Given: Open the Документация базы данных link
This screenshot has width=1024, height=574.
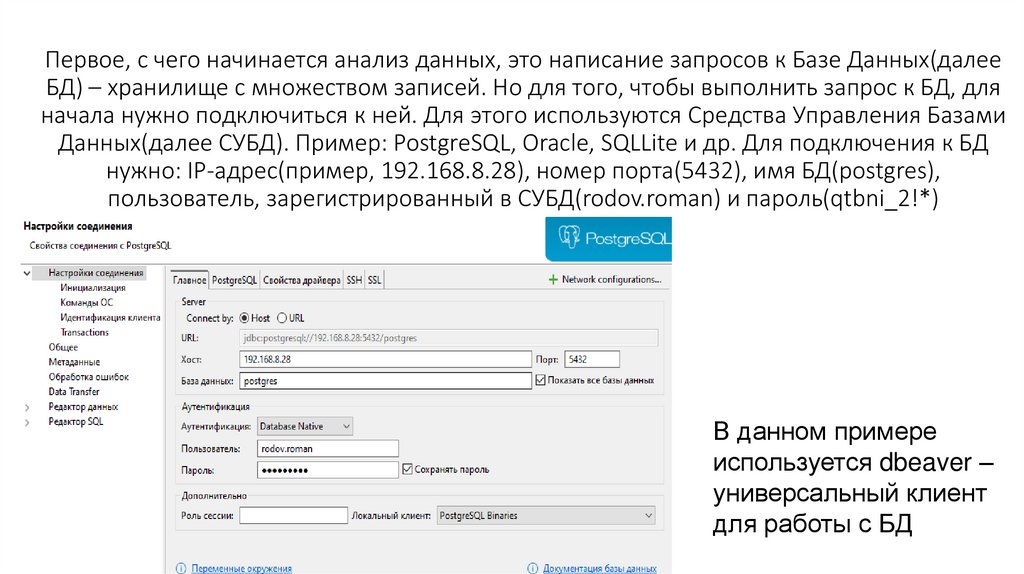Looking at the screenshot, I should (600, 568).
